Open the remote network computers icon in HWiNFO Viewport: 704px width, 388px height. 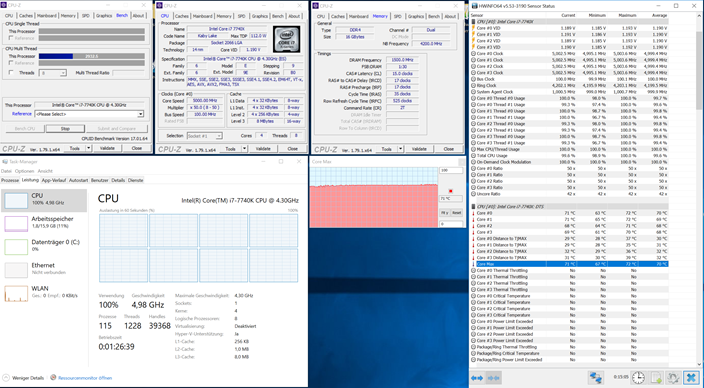click(x=596, y=378)
